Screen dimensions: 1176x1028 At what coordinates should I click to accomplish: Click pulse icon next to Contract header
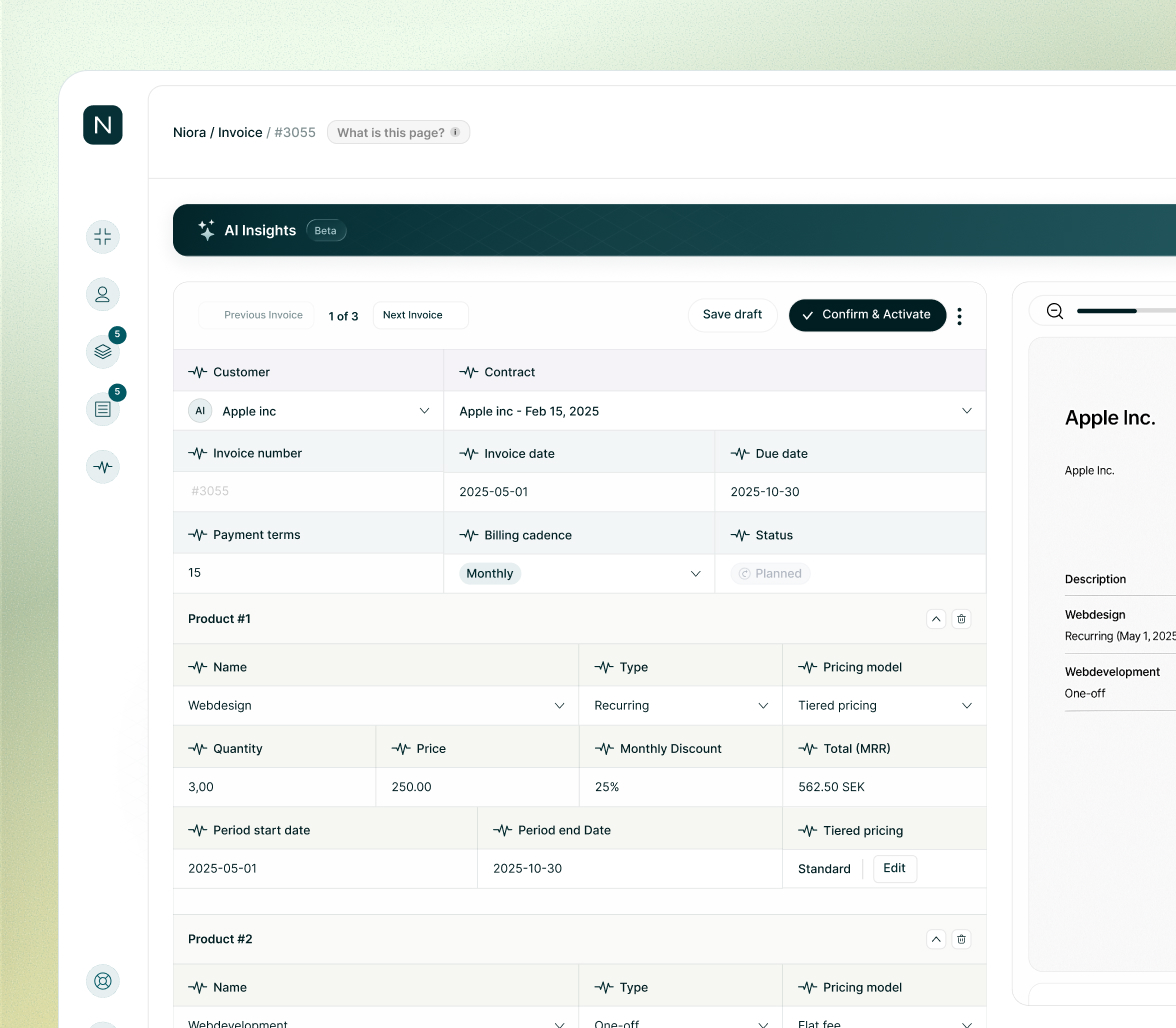469,372
